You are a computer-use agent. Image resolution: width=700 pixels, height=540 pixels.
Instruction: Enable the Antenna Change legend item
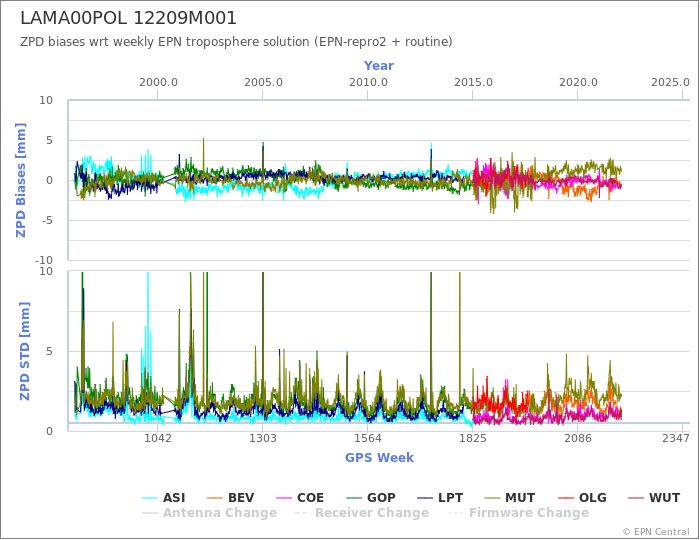(209, 513)
